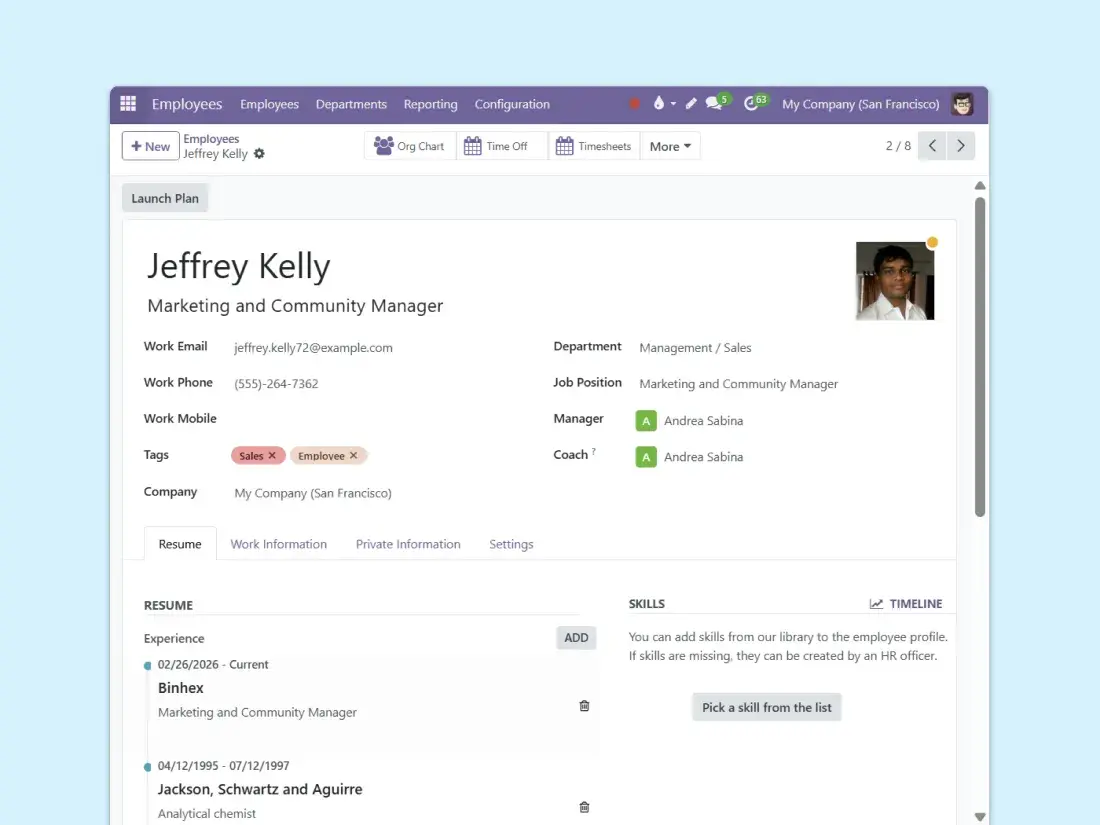
Task: Remove the Sales tag
Action: tap(272, 456)
